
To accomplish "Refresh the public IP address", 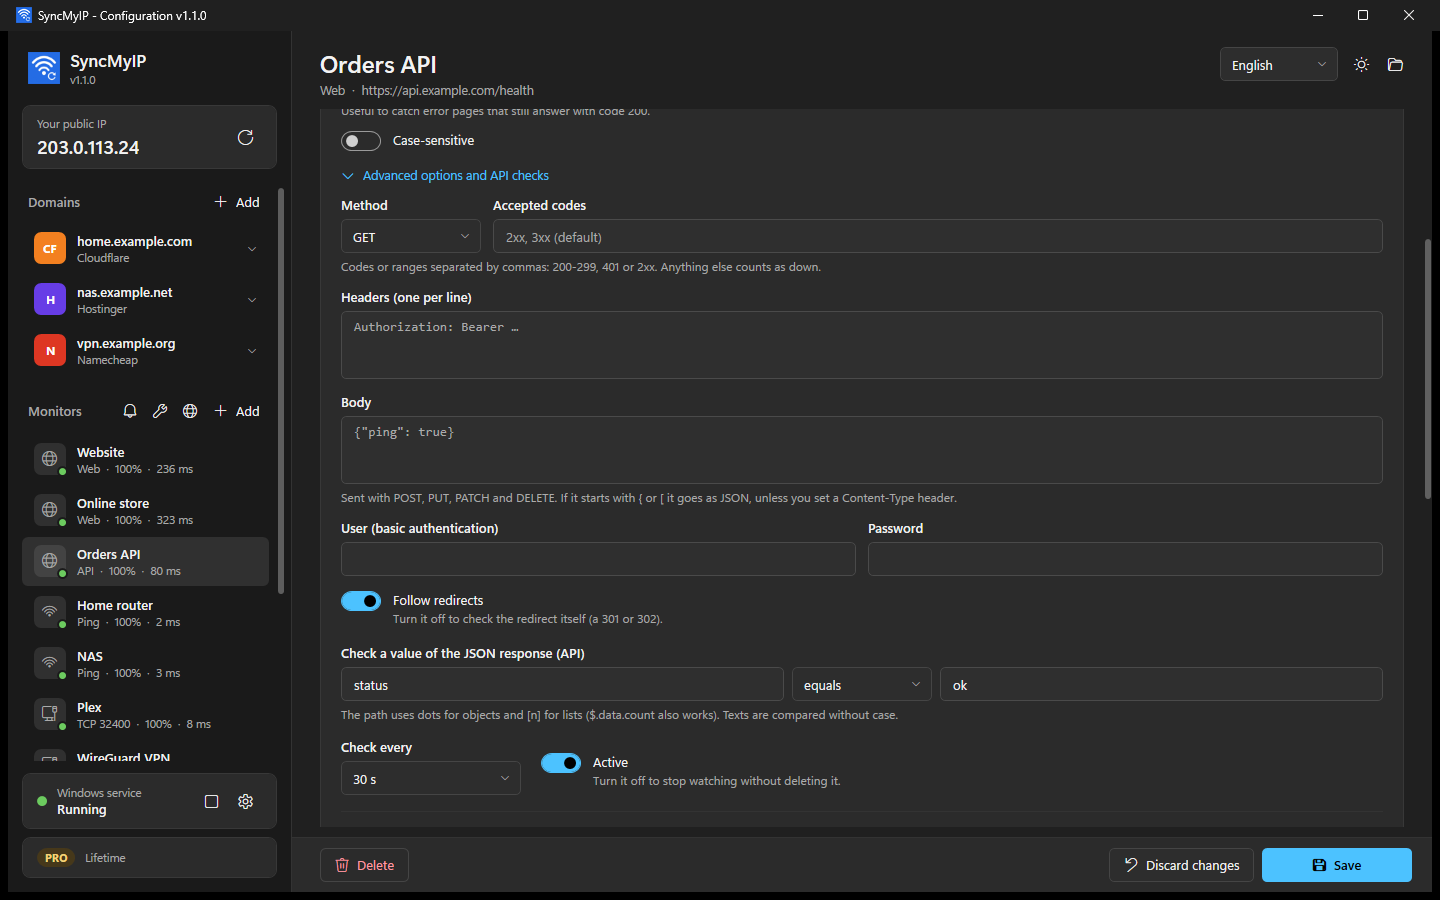I will coord(245,137).
